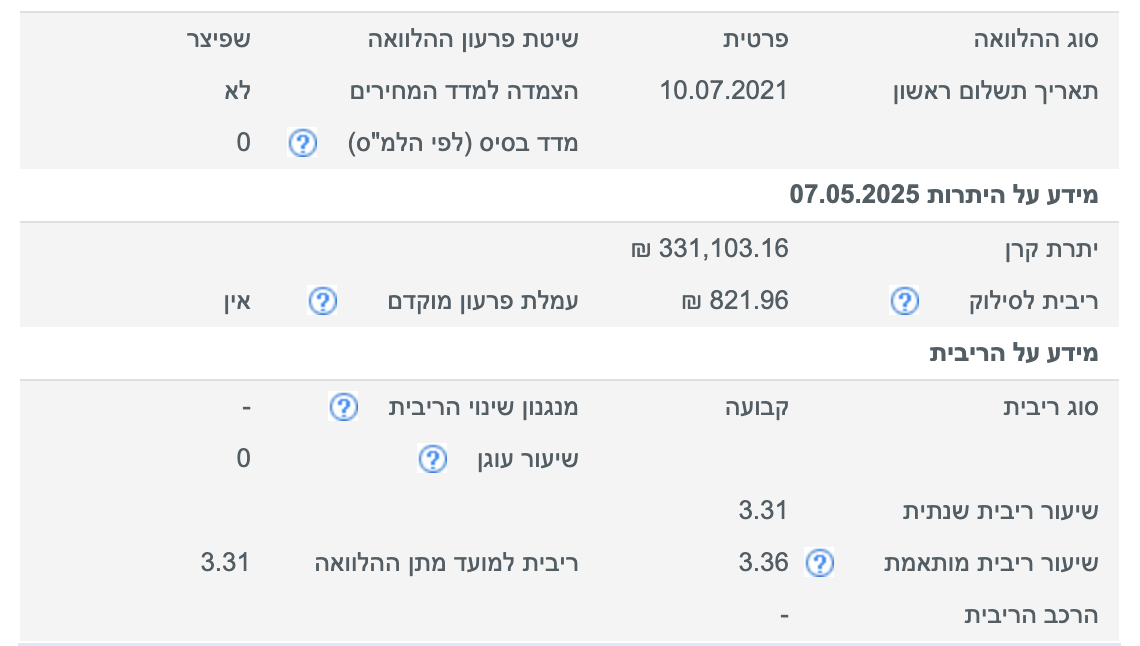Click the 3.36 adjusted interest rate value
The height and width of the screenshot is (646, 1140).
coord(764,563)
